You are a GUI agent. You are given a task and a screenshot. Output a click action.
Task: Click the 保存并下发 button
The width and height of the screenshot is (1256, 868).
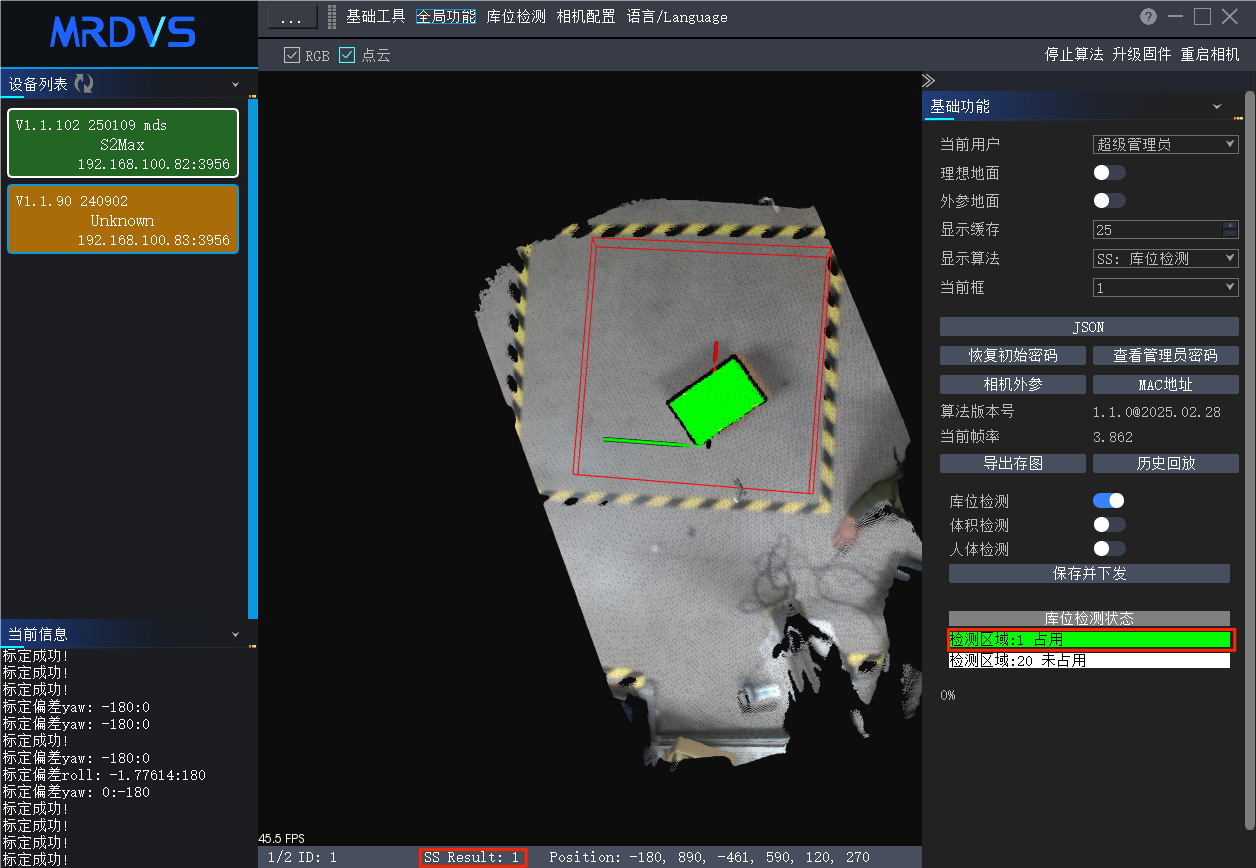click(1089, 574)
